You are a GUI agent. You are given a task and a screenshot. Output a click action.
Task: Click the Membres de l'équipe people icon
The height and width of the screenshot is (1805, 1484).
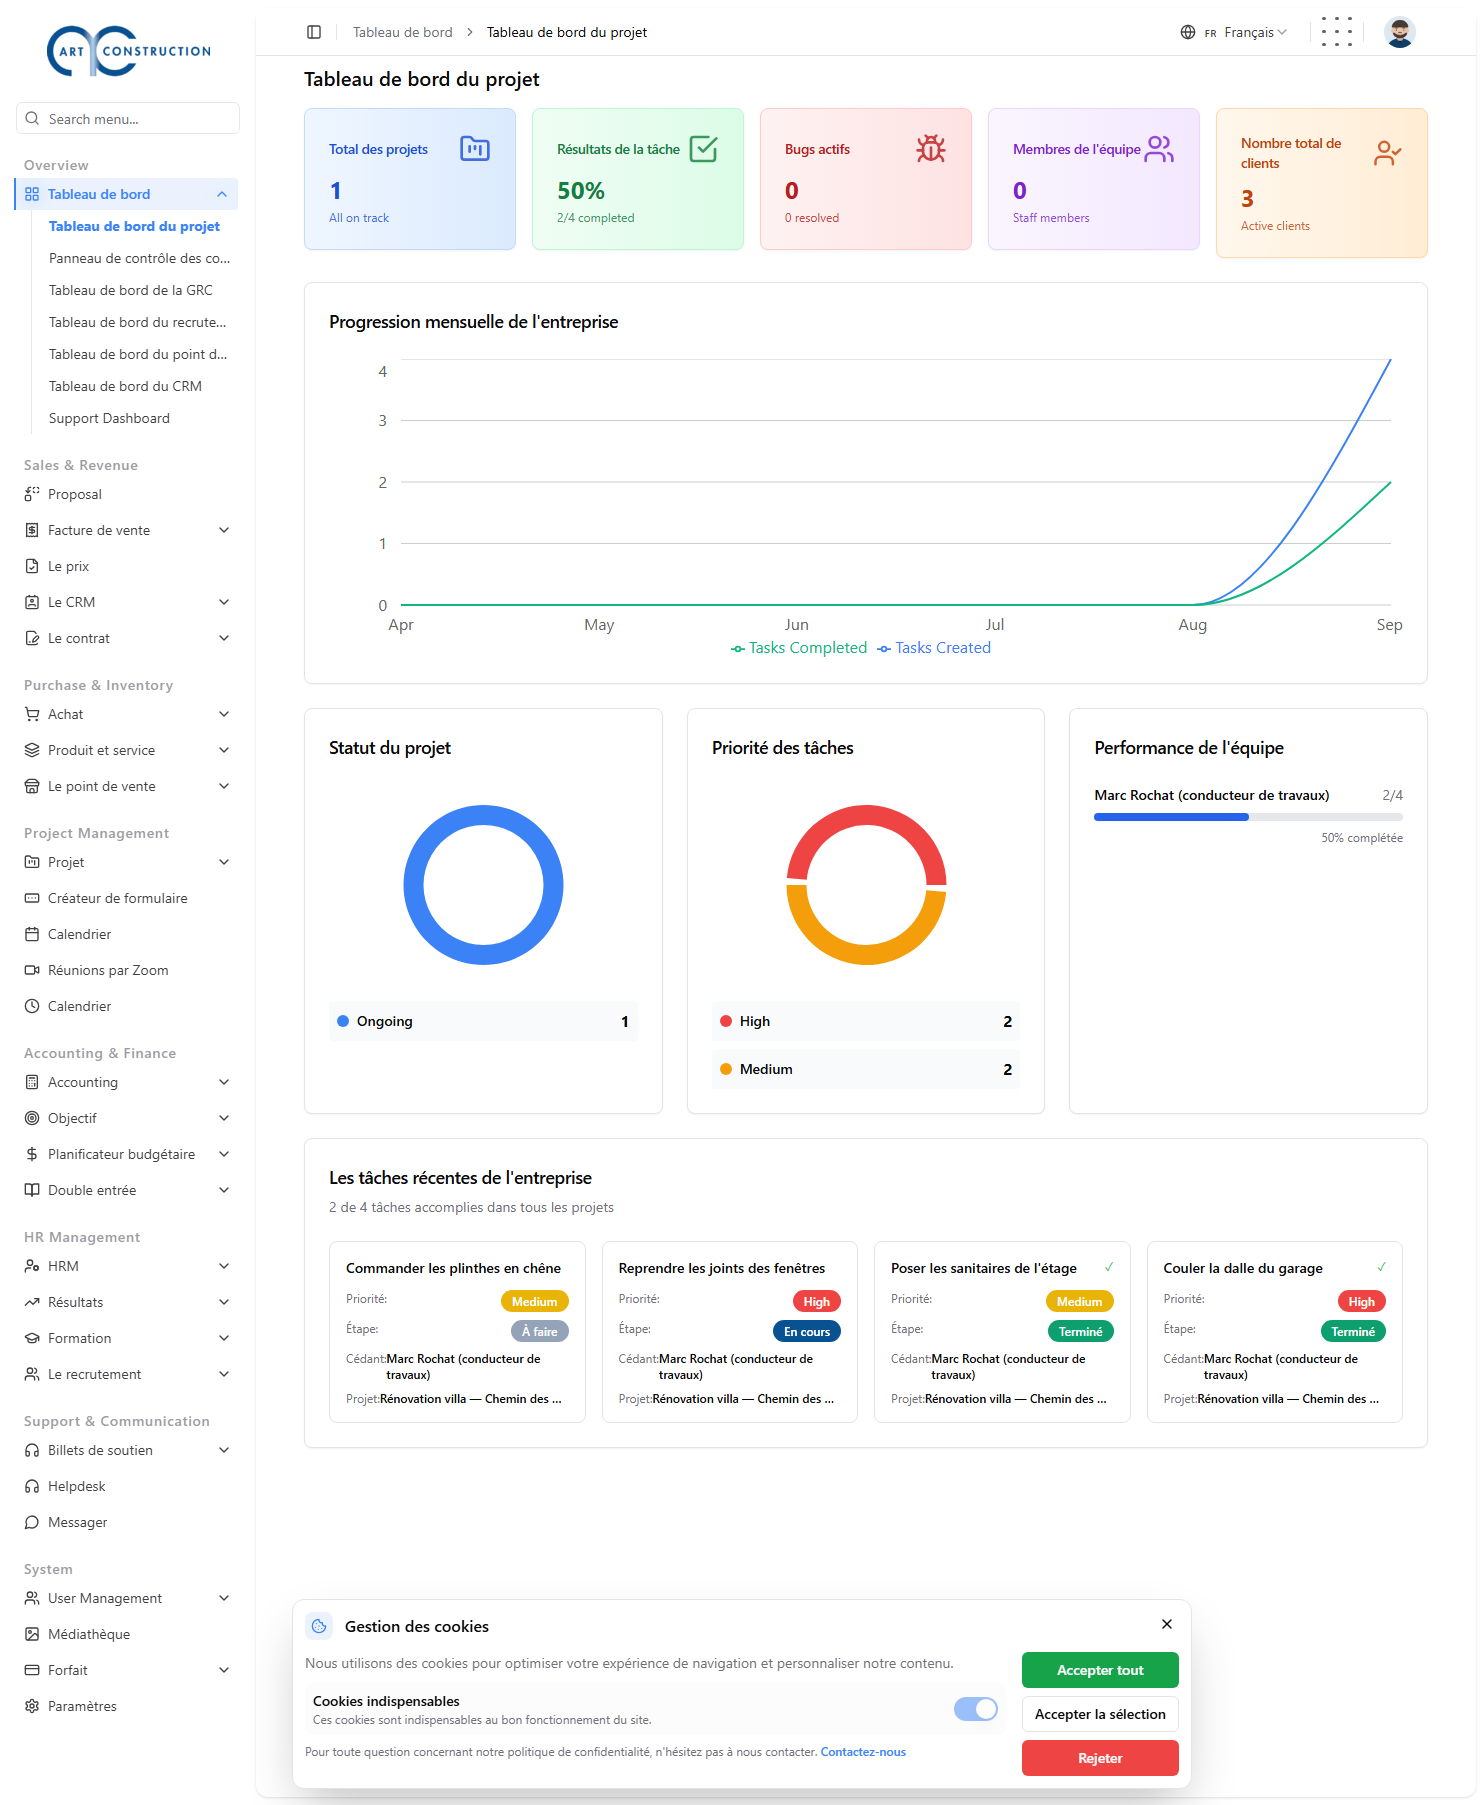1159,149
